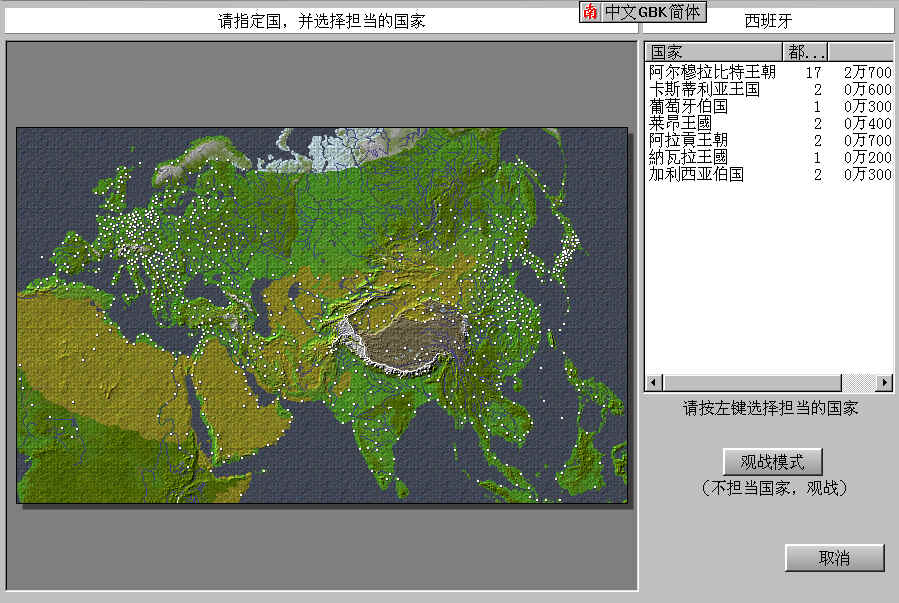
Task: Pick 莱昂王國 from the country list
Action: click(x=680, y=123)
